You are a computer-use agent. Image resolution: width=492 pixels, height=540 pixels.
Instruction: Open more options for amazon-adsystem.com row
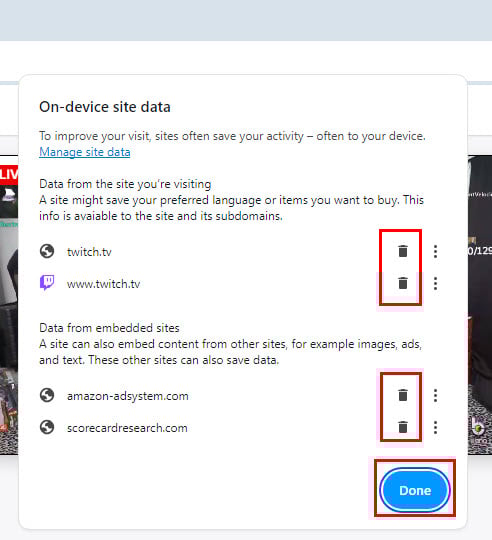435,395
